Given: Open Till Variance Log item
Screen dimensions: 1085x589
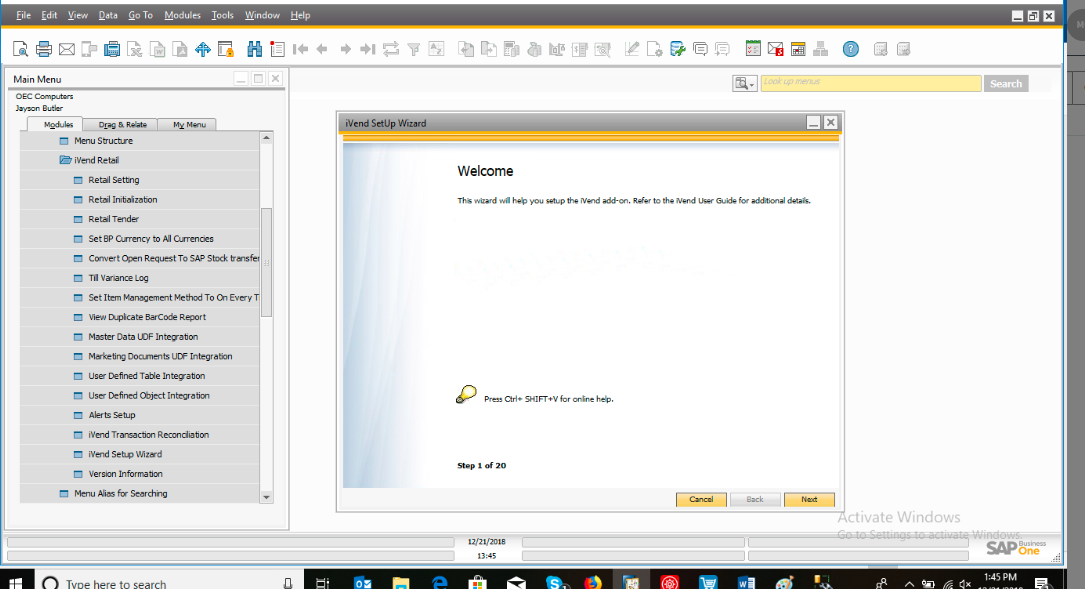Looking at the screenshot, I should tap(118, 278).
